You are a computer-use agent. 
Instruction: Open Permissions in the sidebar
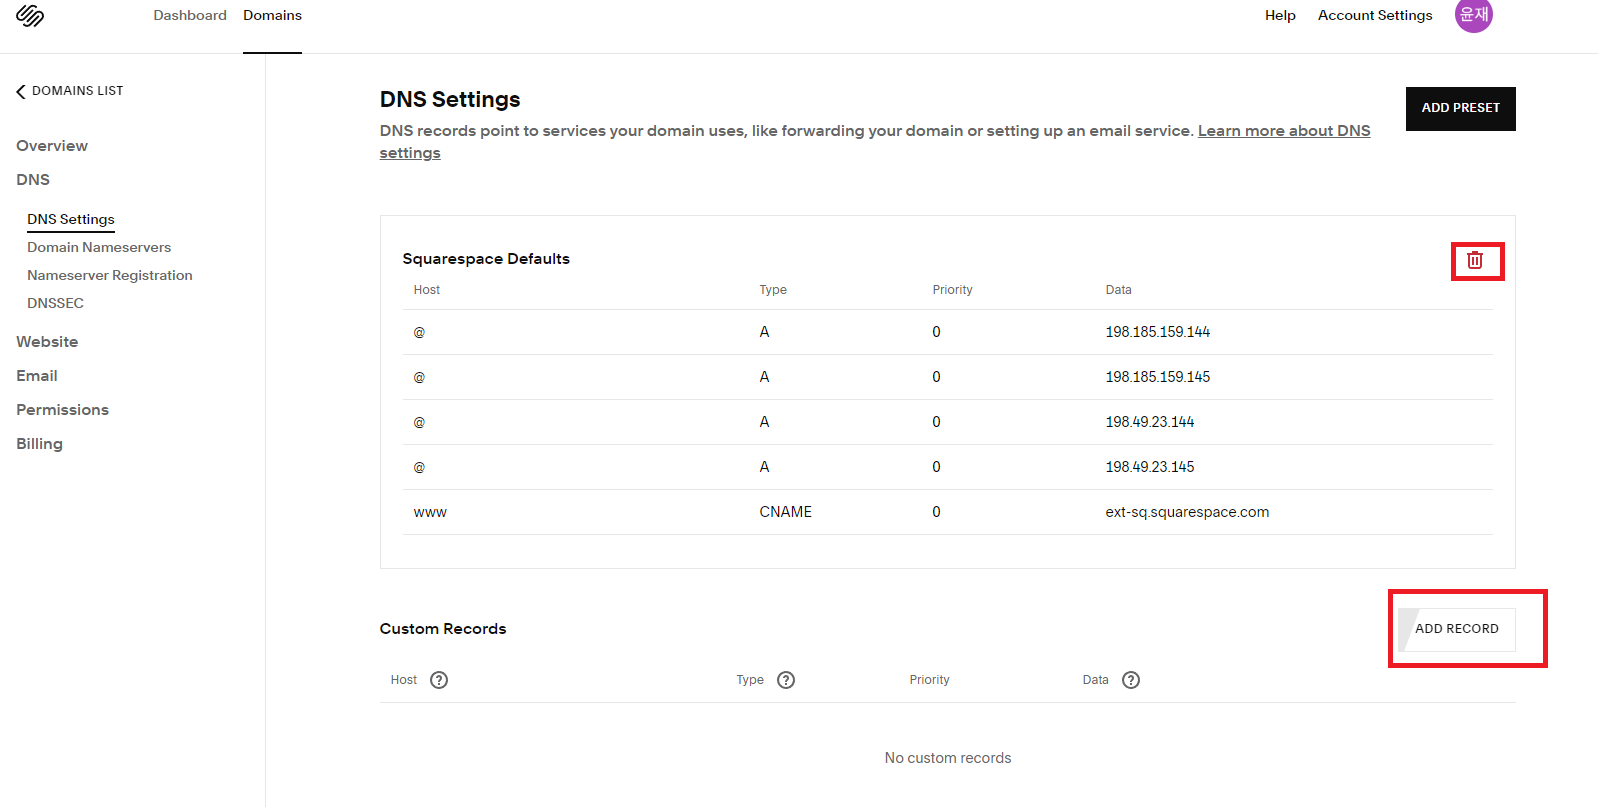(62, 410)
